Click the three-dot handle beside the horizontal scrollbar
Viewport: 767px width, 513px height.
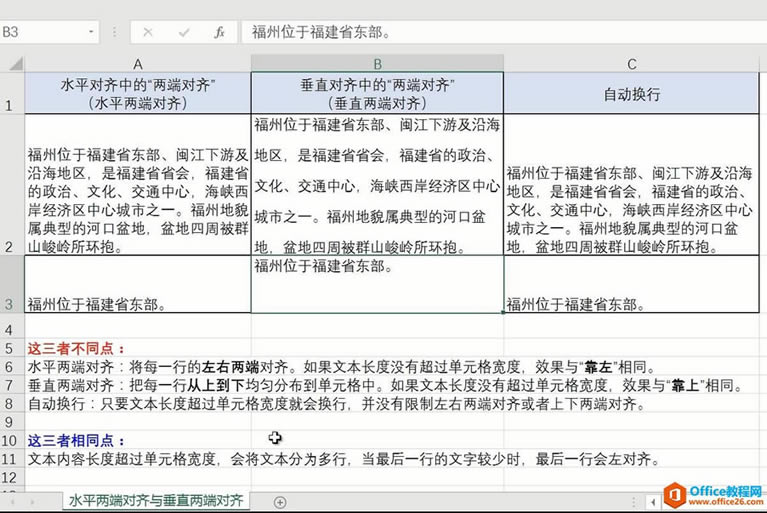pos(633,502)
